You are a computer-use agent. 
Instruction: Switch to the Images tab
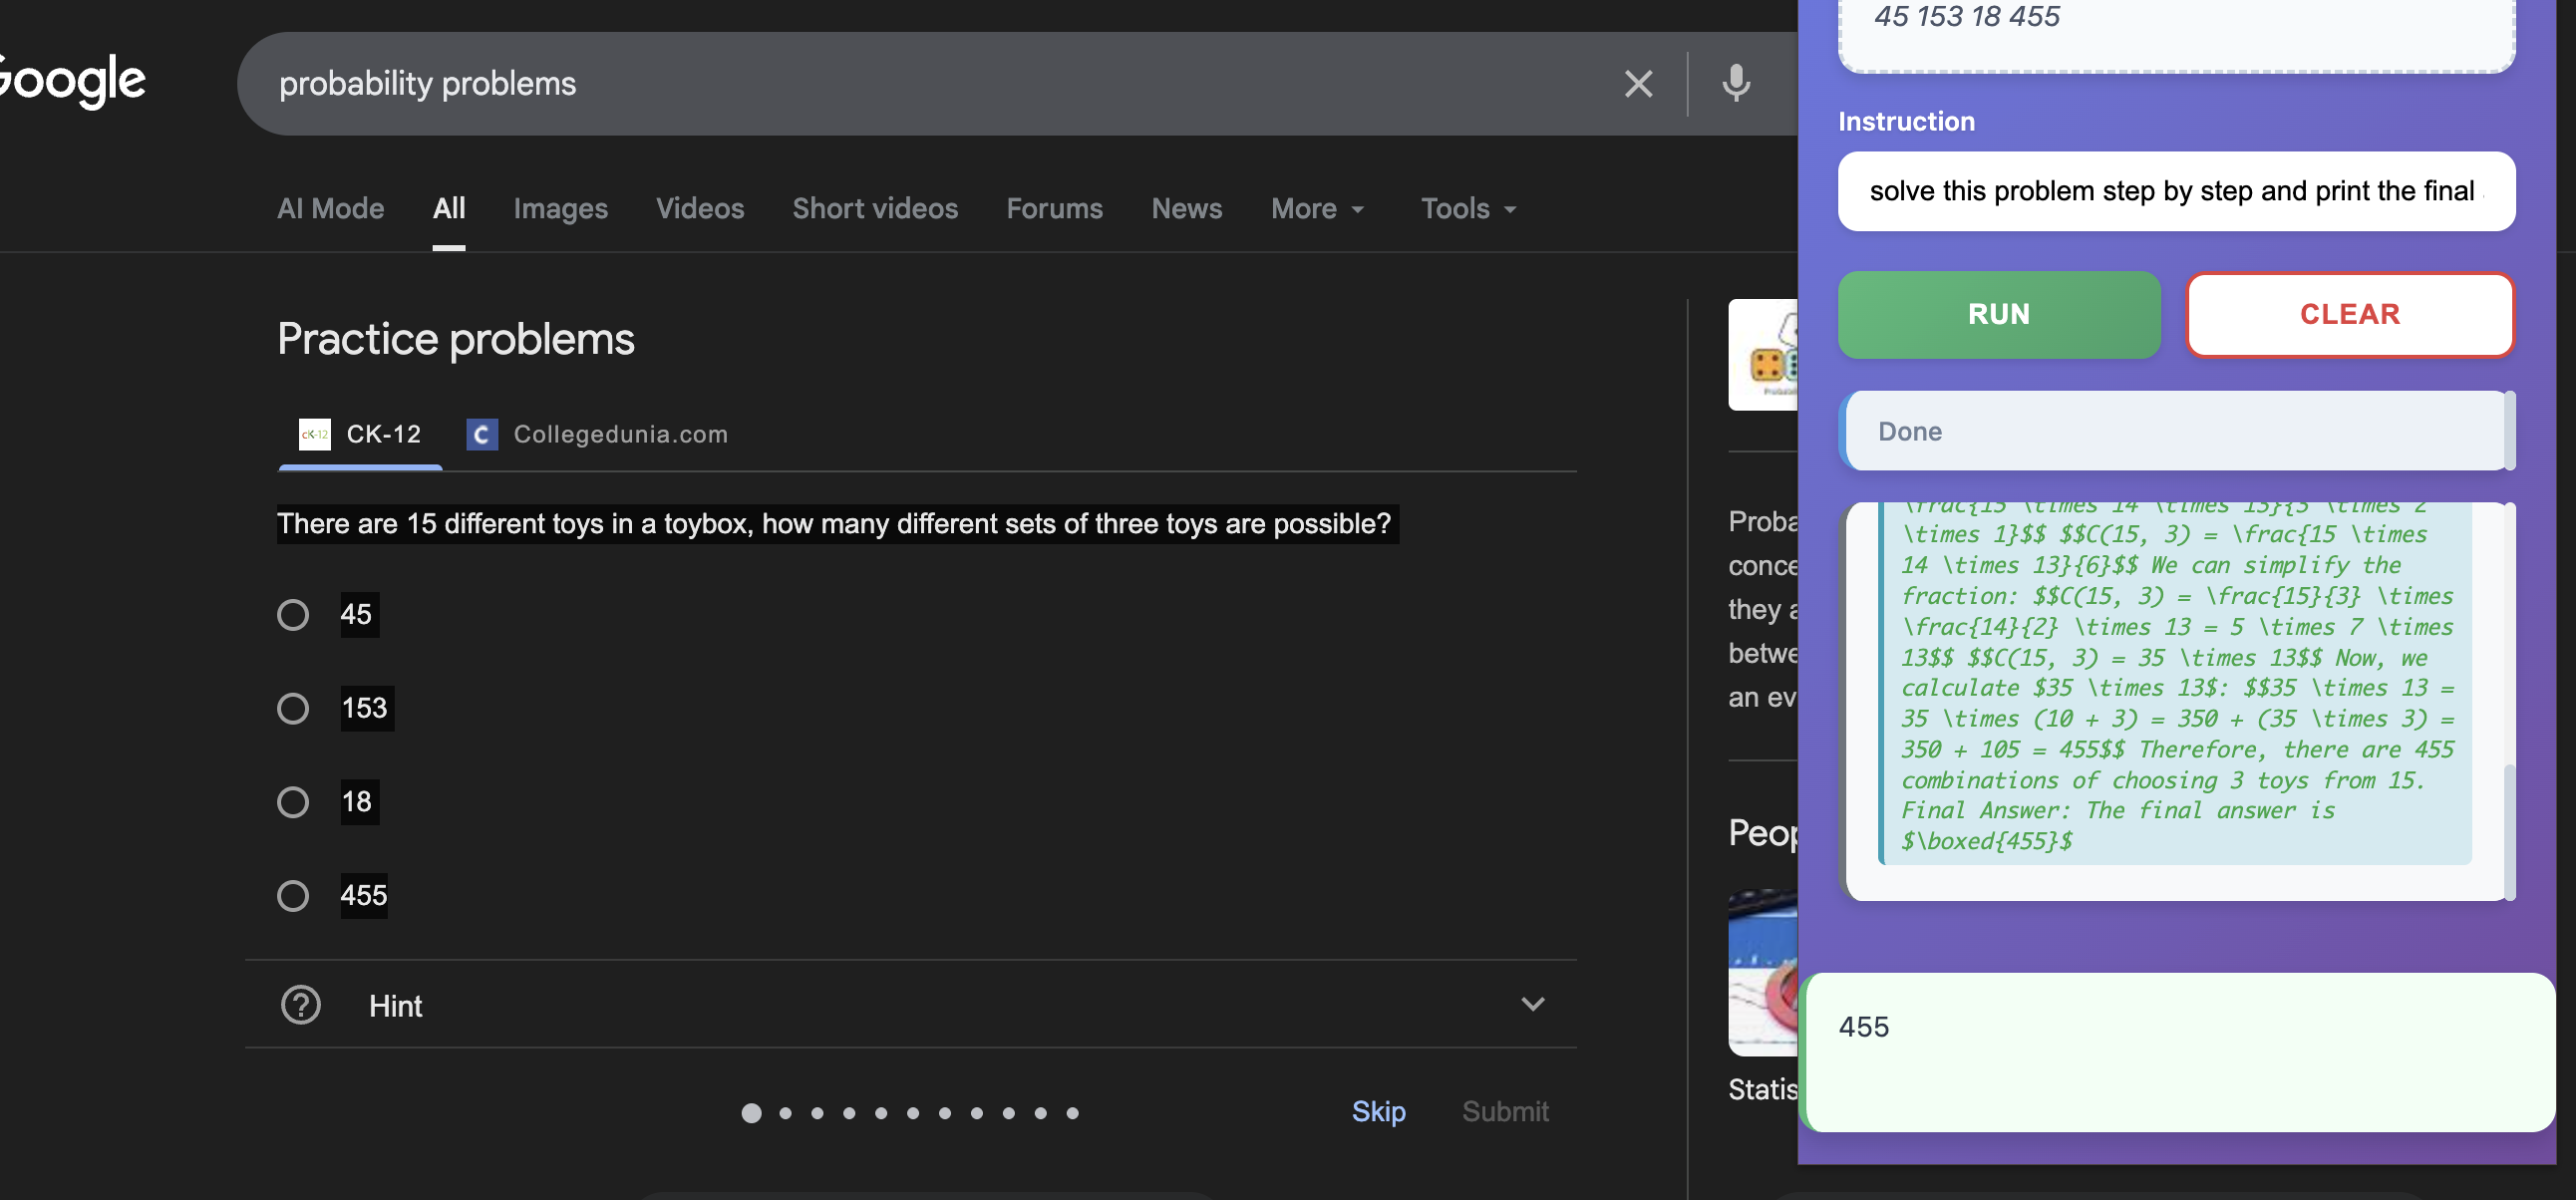tap(560, 208)
